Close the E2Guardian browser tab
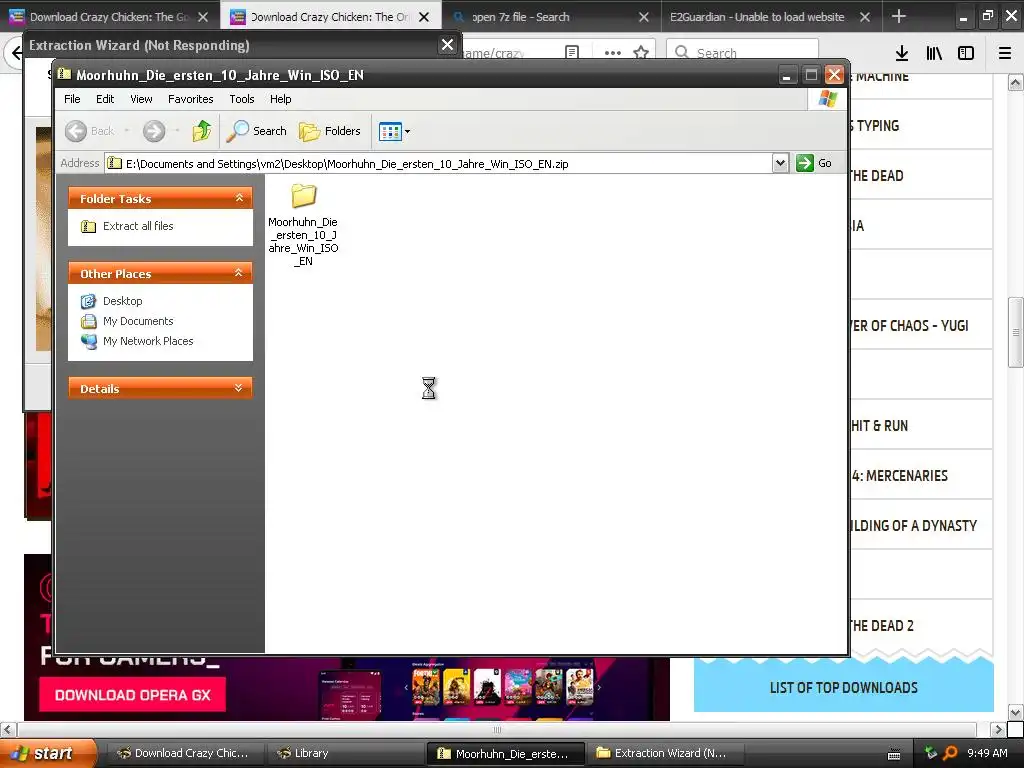This screenshot has height=768, width=1024. tap(865, 17)
